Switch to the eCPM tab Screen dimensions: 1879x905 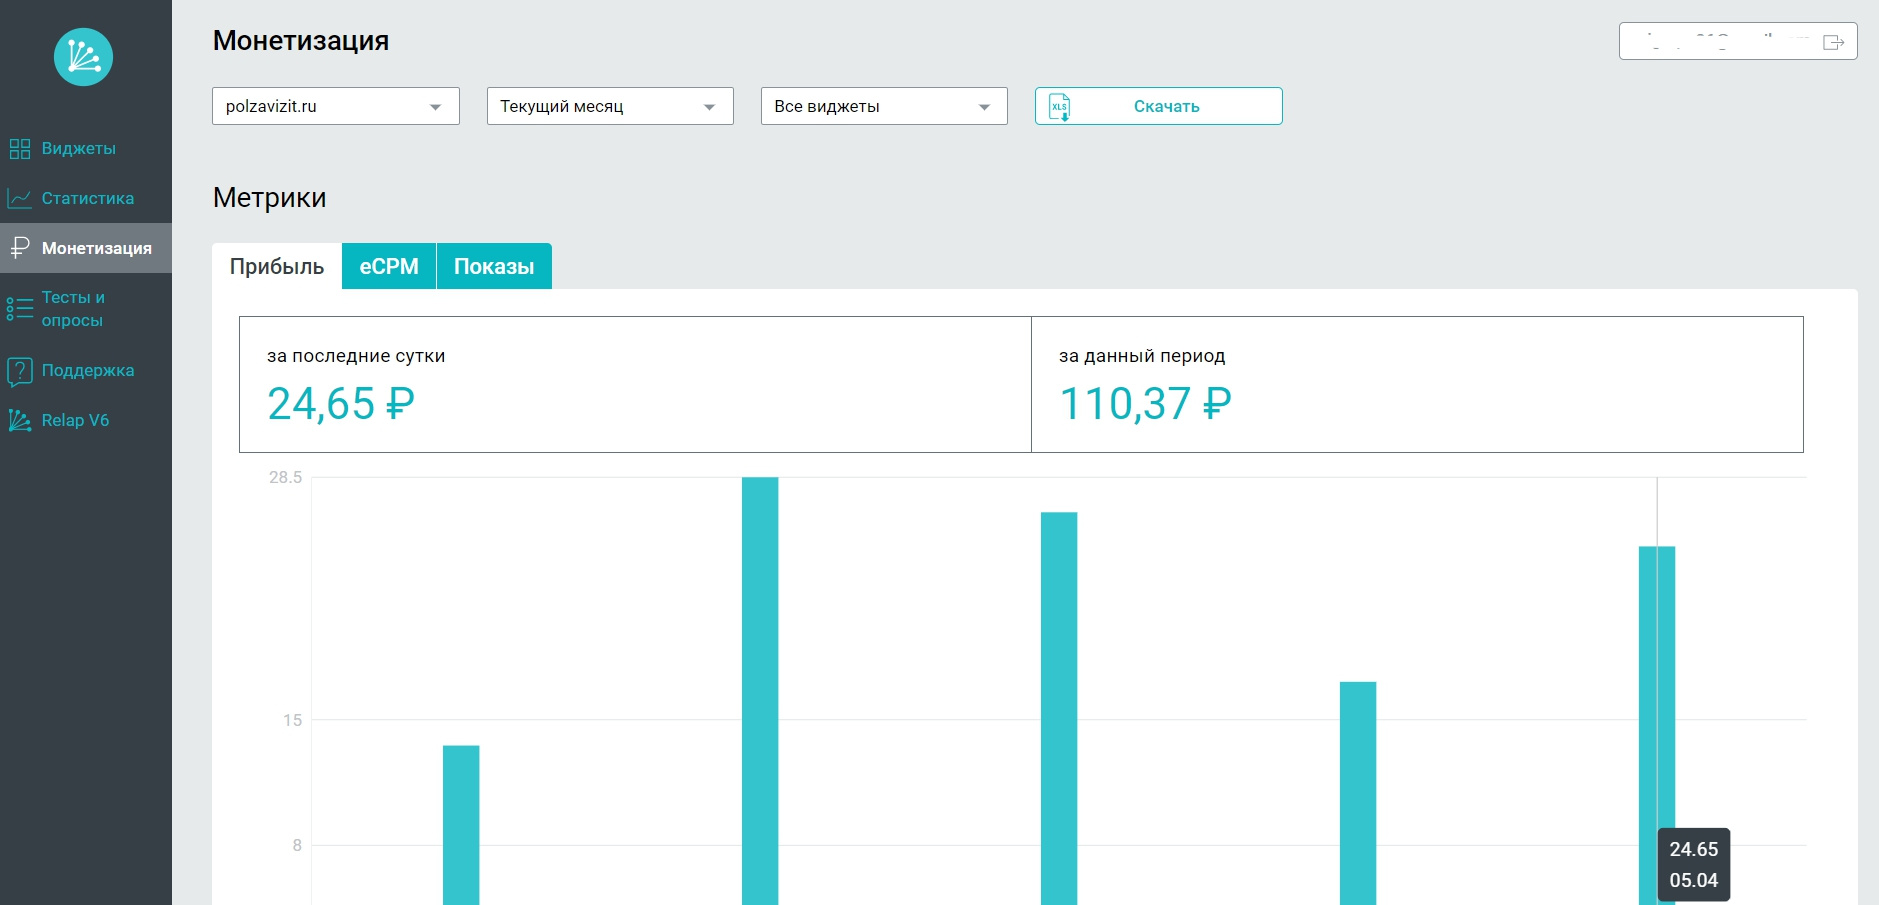point(389,267)
